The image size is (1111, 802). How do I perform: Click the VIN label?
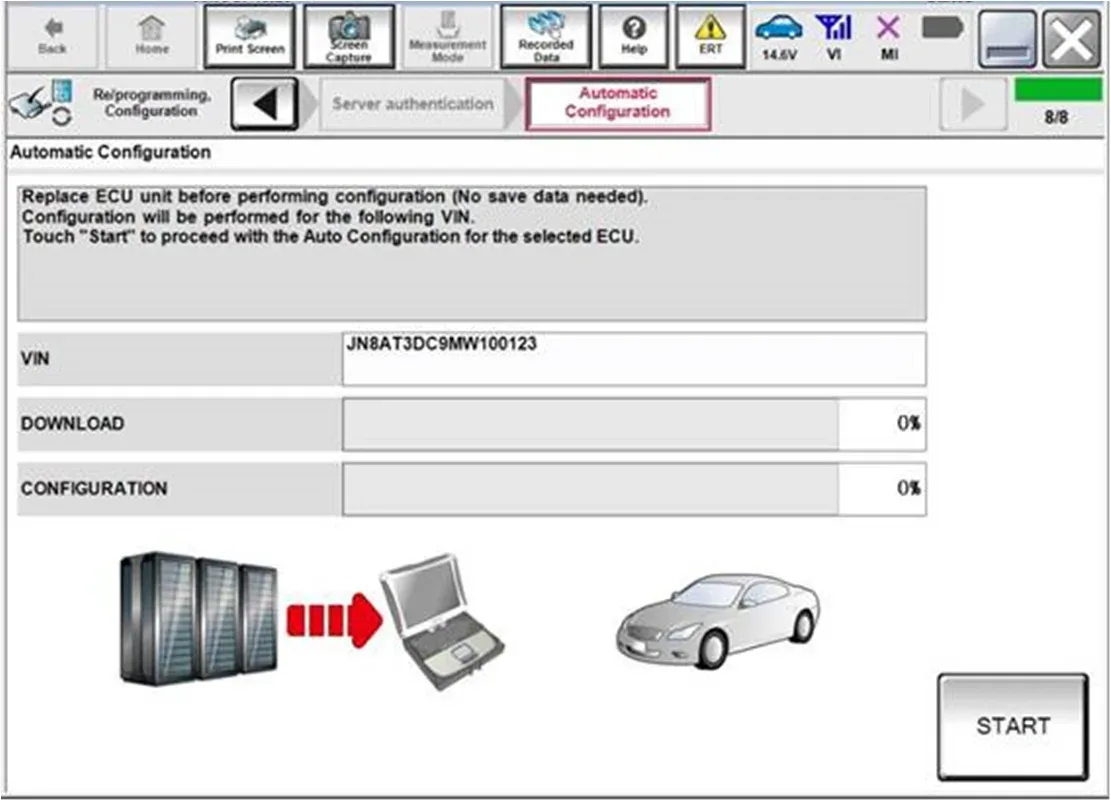[x=35, y=358]
